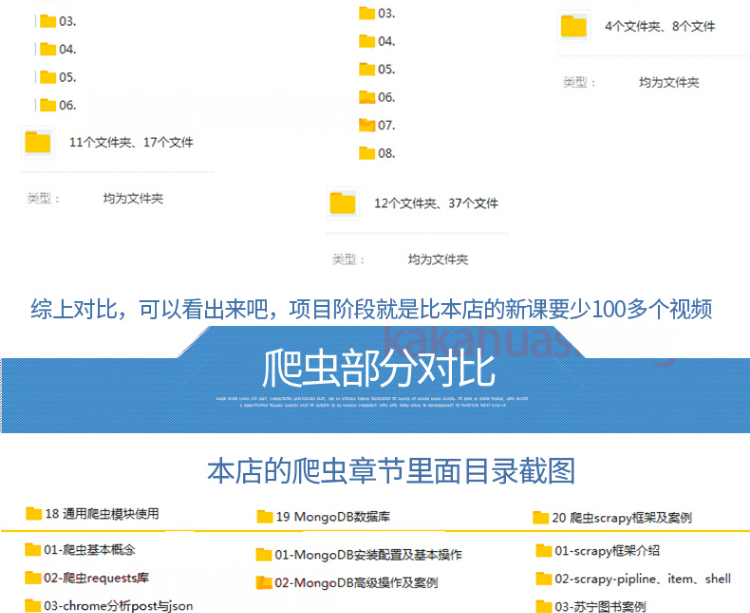Click the large folder icon beside 12个文件夹、37个文件
Viewport: 750px width, 613px height.
point(342,203)
